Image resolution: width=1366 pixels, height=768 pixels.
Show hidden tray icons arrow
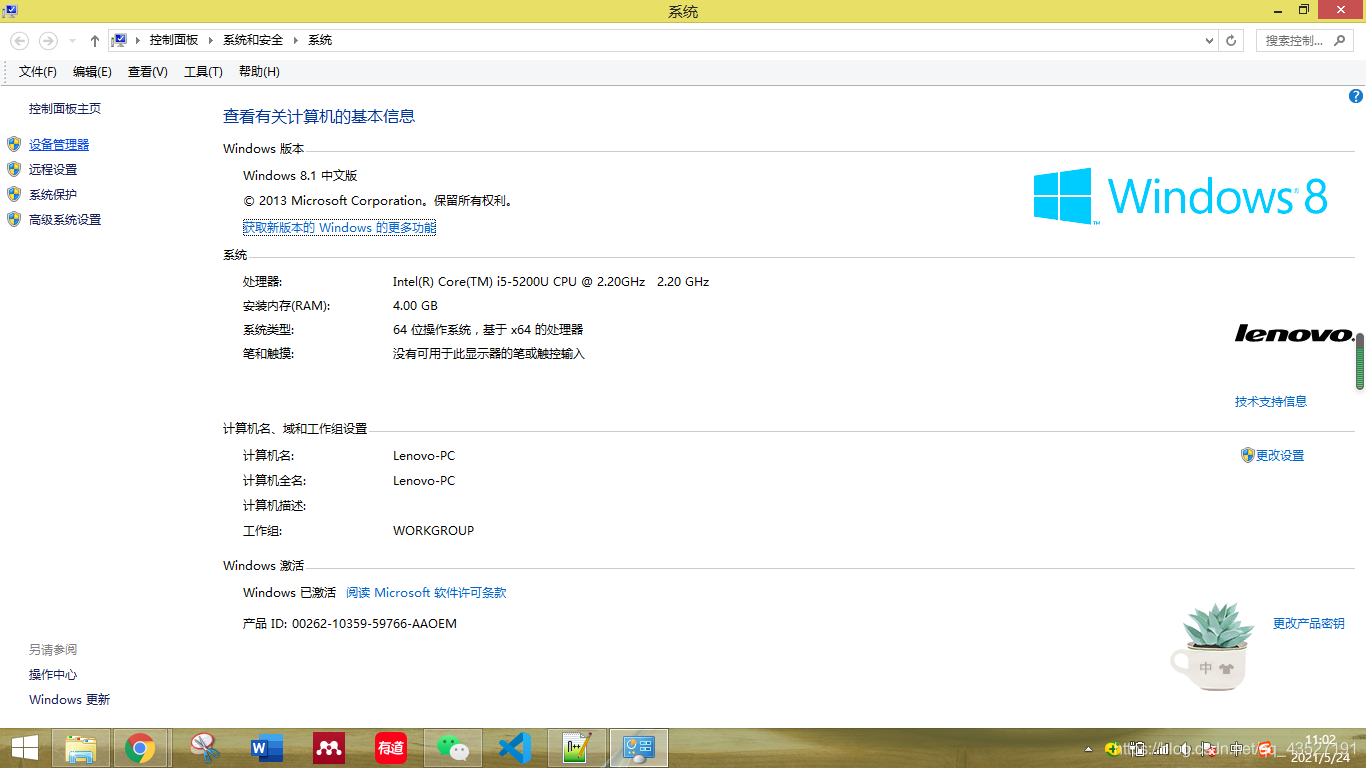[x=1088, y=749]
